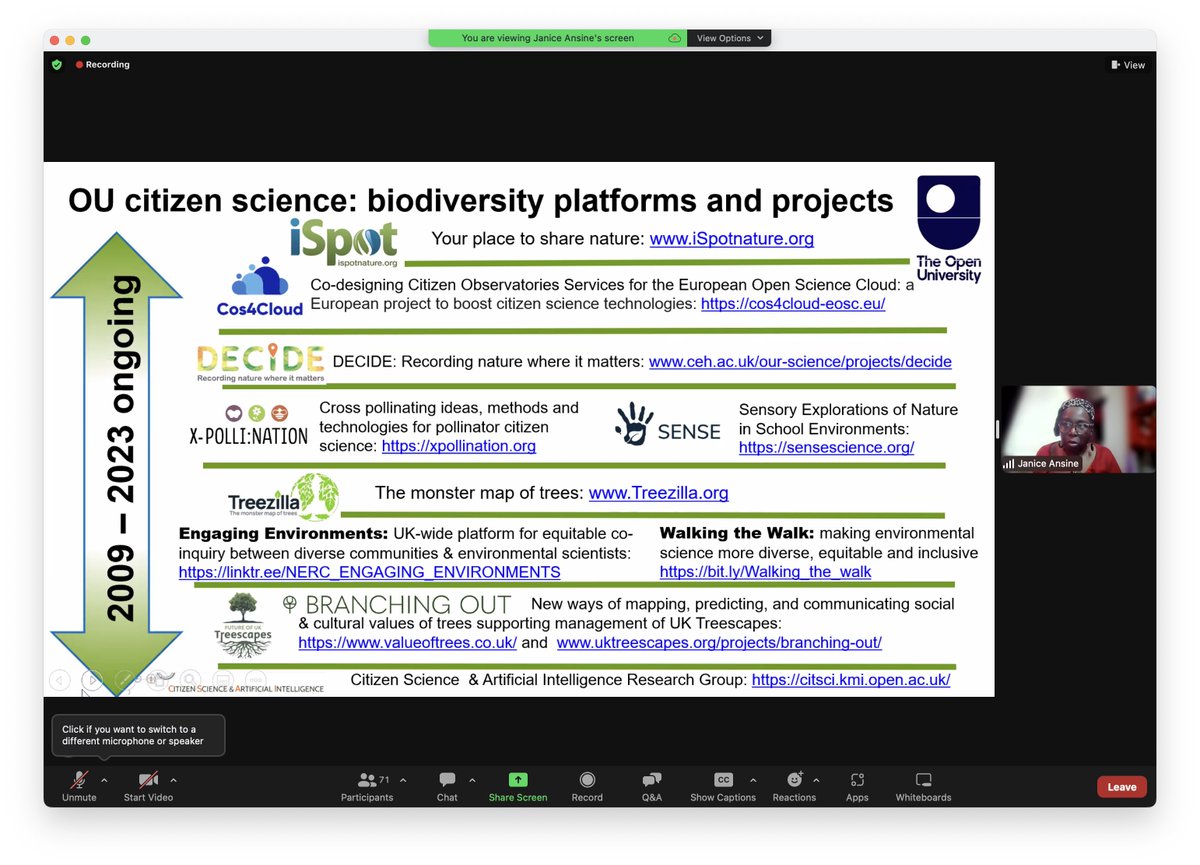This screenshot has width=1200, height=865.
Task: Open the citsci.kmi.open.ac.uk link
Action: [851, 680]
